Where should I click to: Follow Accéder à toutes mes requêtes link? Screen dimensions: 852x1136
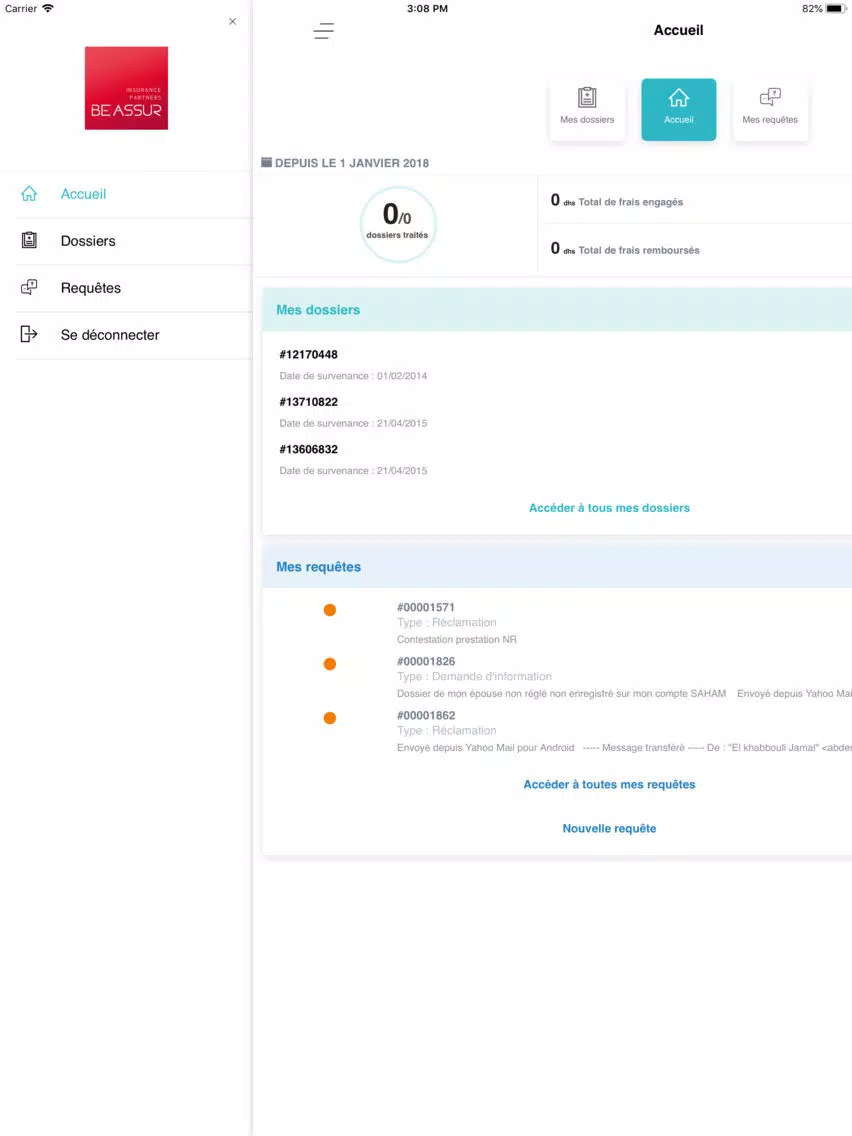(x=609, y=785)
